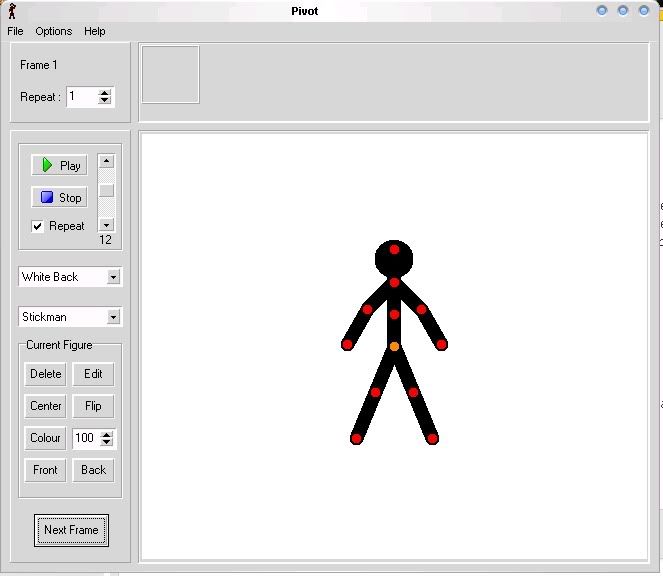This screenshot has height=576, width=663.
Task: Click the playback speed slider thumb
Action: [x=106, y=190]
